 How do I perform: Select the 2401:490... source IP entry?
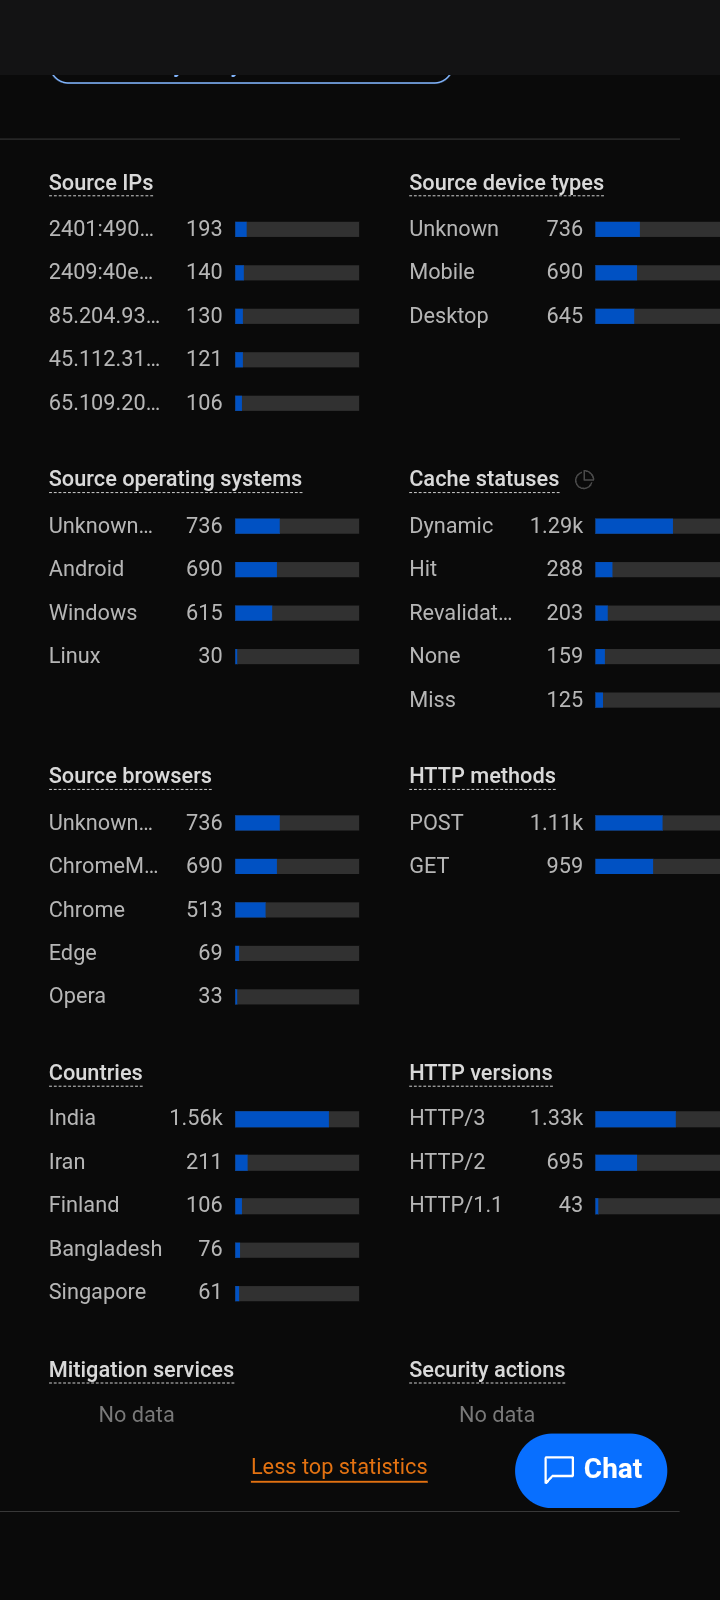click(101, 229)
